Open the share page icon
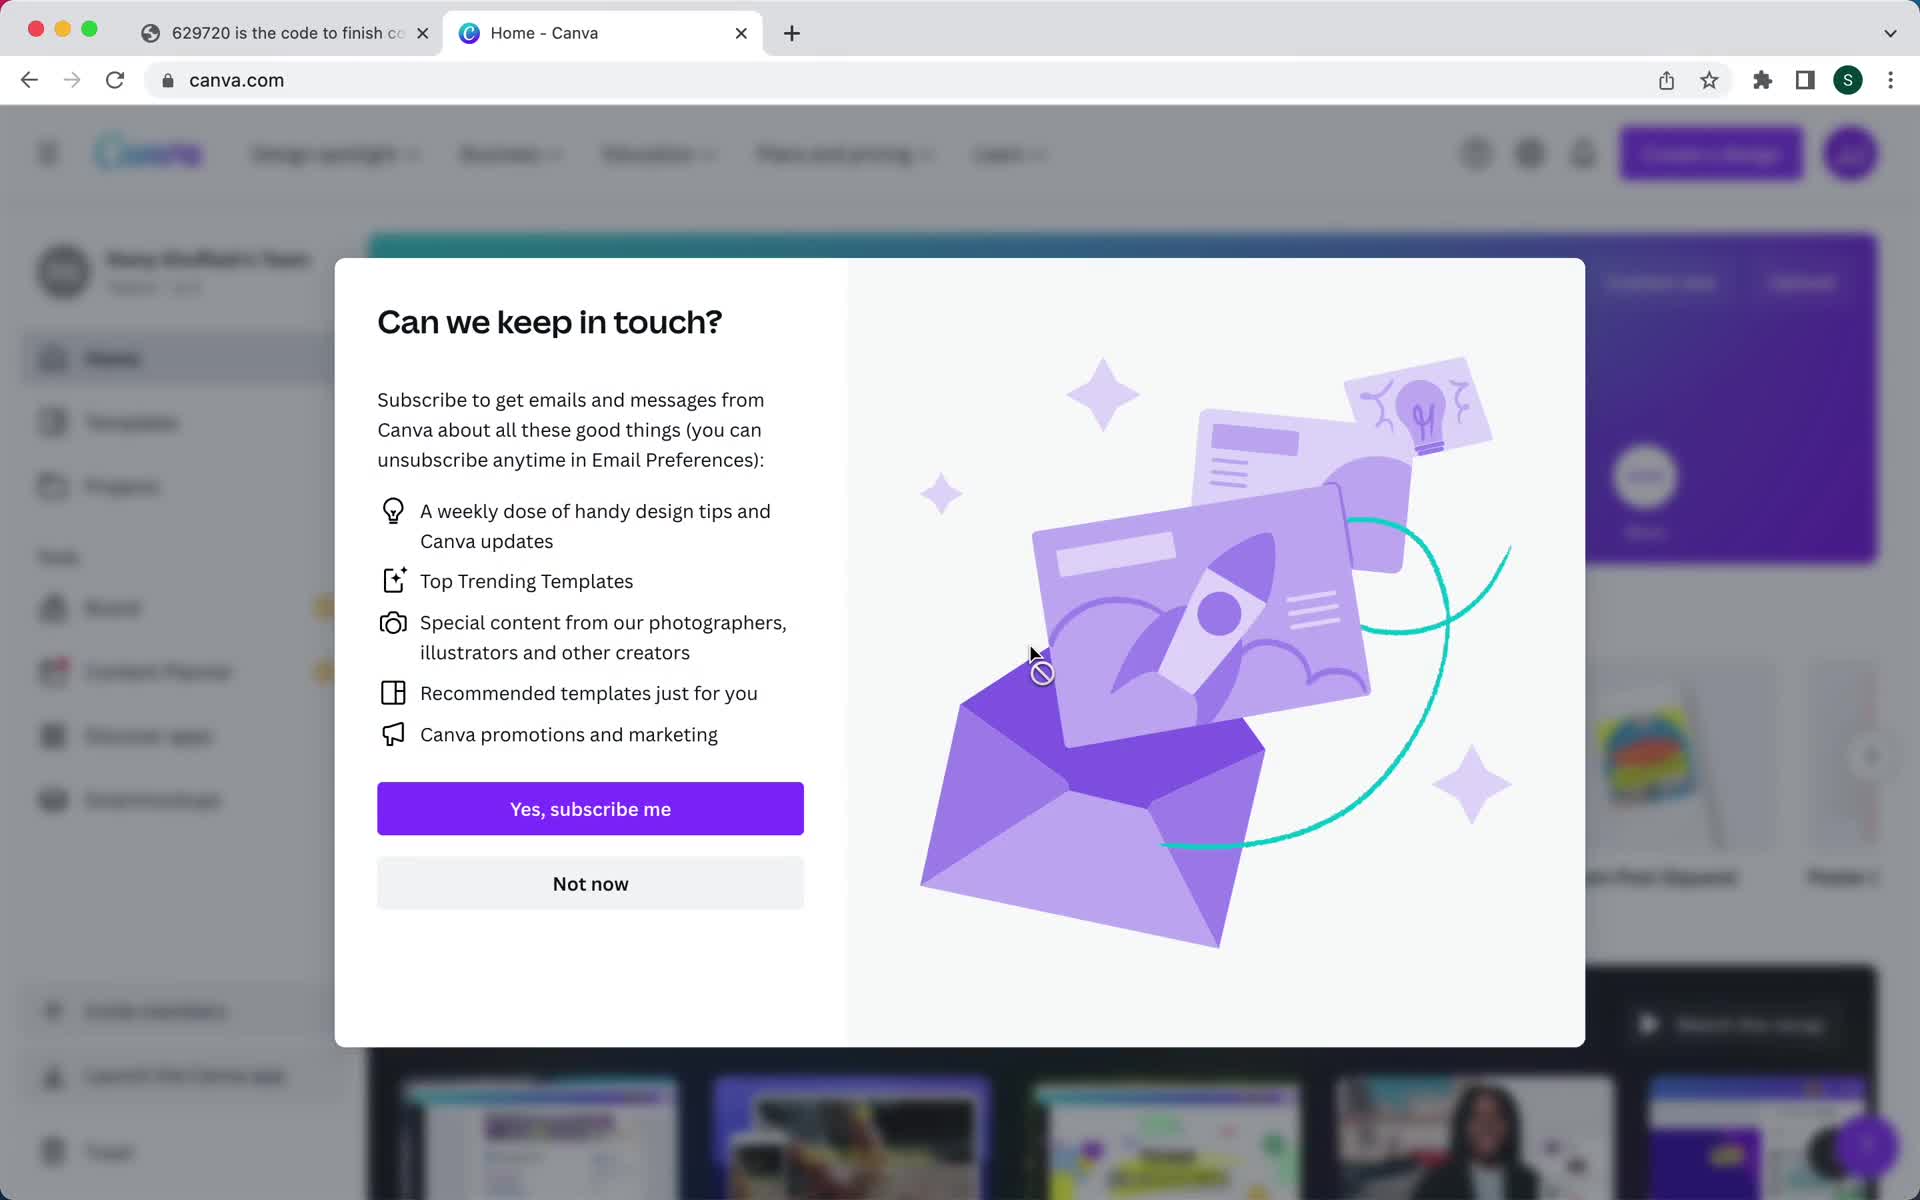 pos(1666,80)
